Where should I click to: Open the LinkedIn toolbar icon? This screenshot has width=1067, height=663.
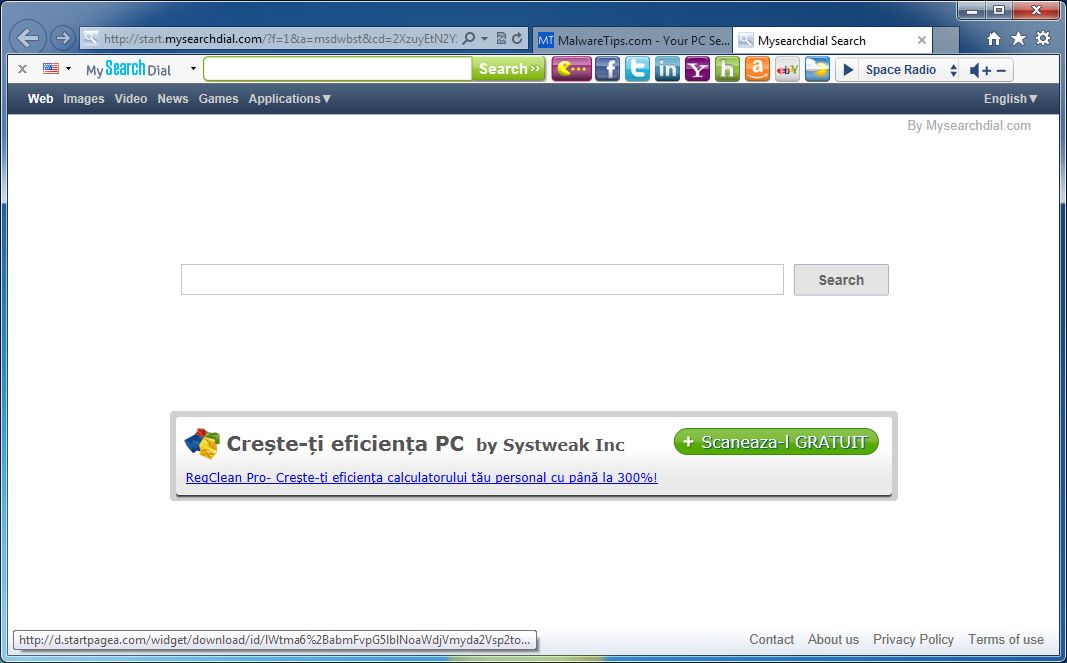667,69
